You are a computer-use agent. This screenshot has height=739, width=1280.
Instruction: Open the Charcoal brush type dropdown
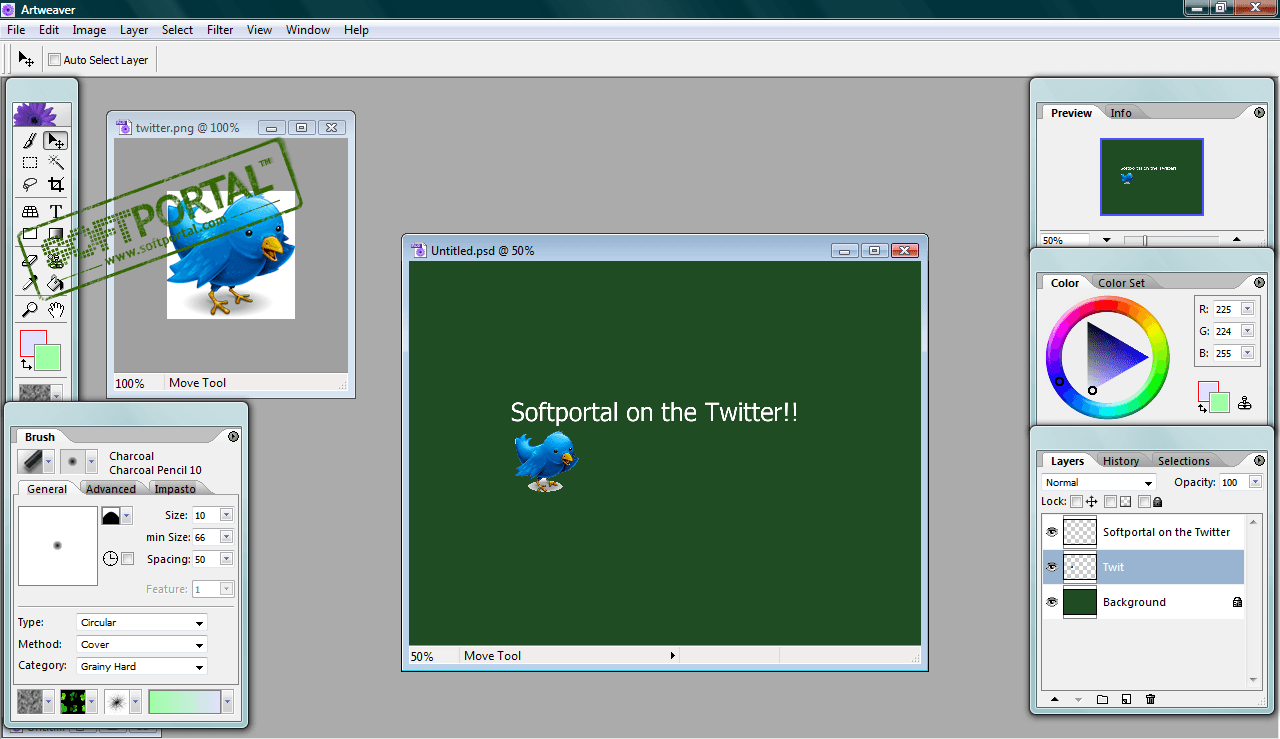pyautogui.click(x=48, y=462)
